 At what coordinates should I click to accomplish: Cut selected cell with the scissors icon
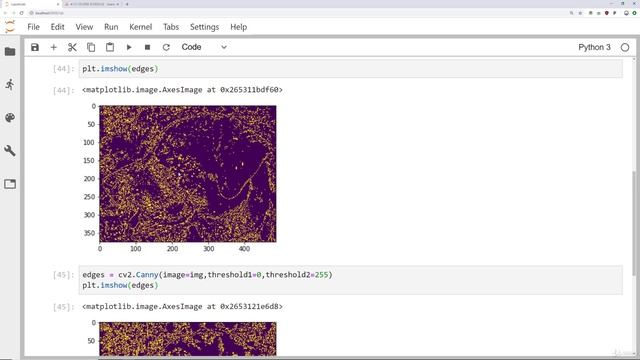72,47
